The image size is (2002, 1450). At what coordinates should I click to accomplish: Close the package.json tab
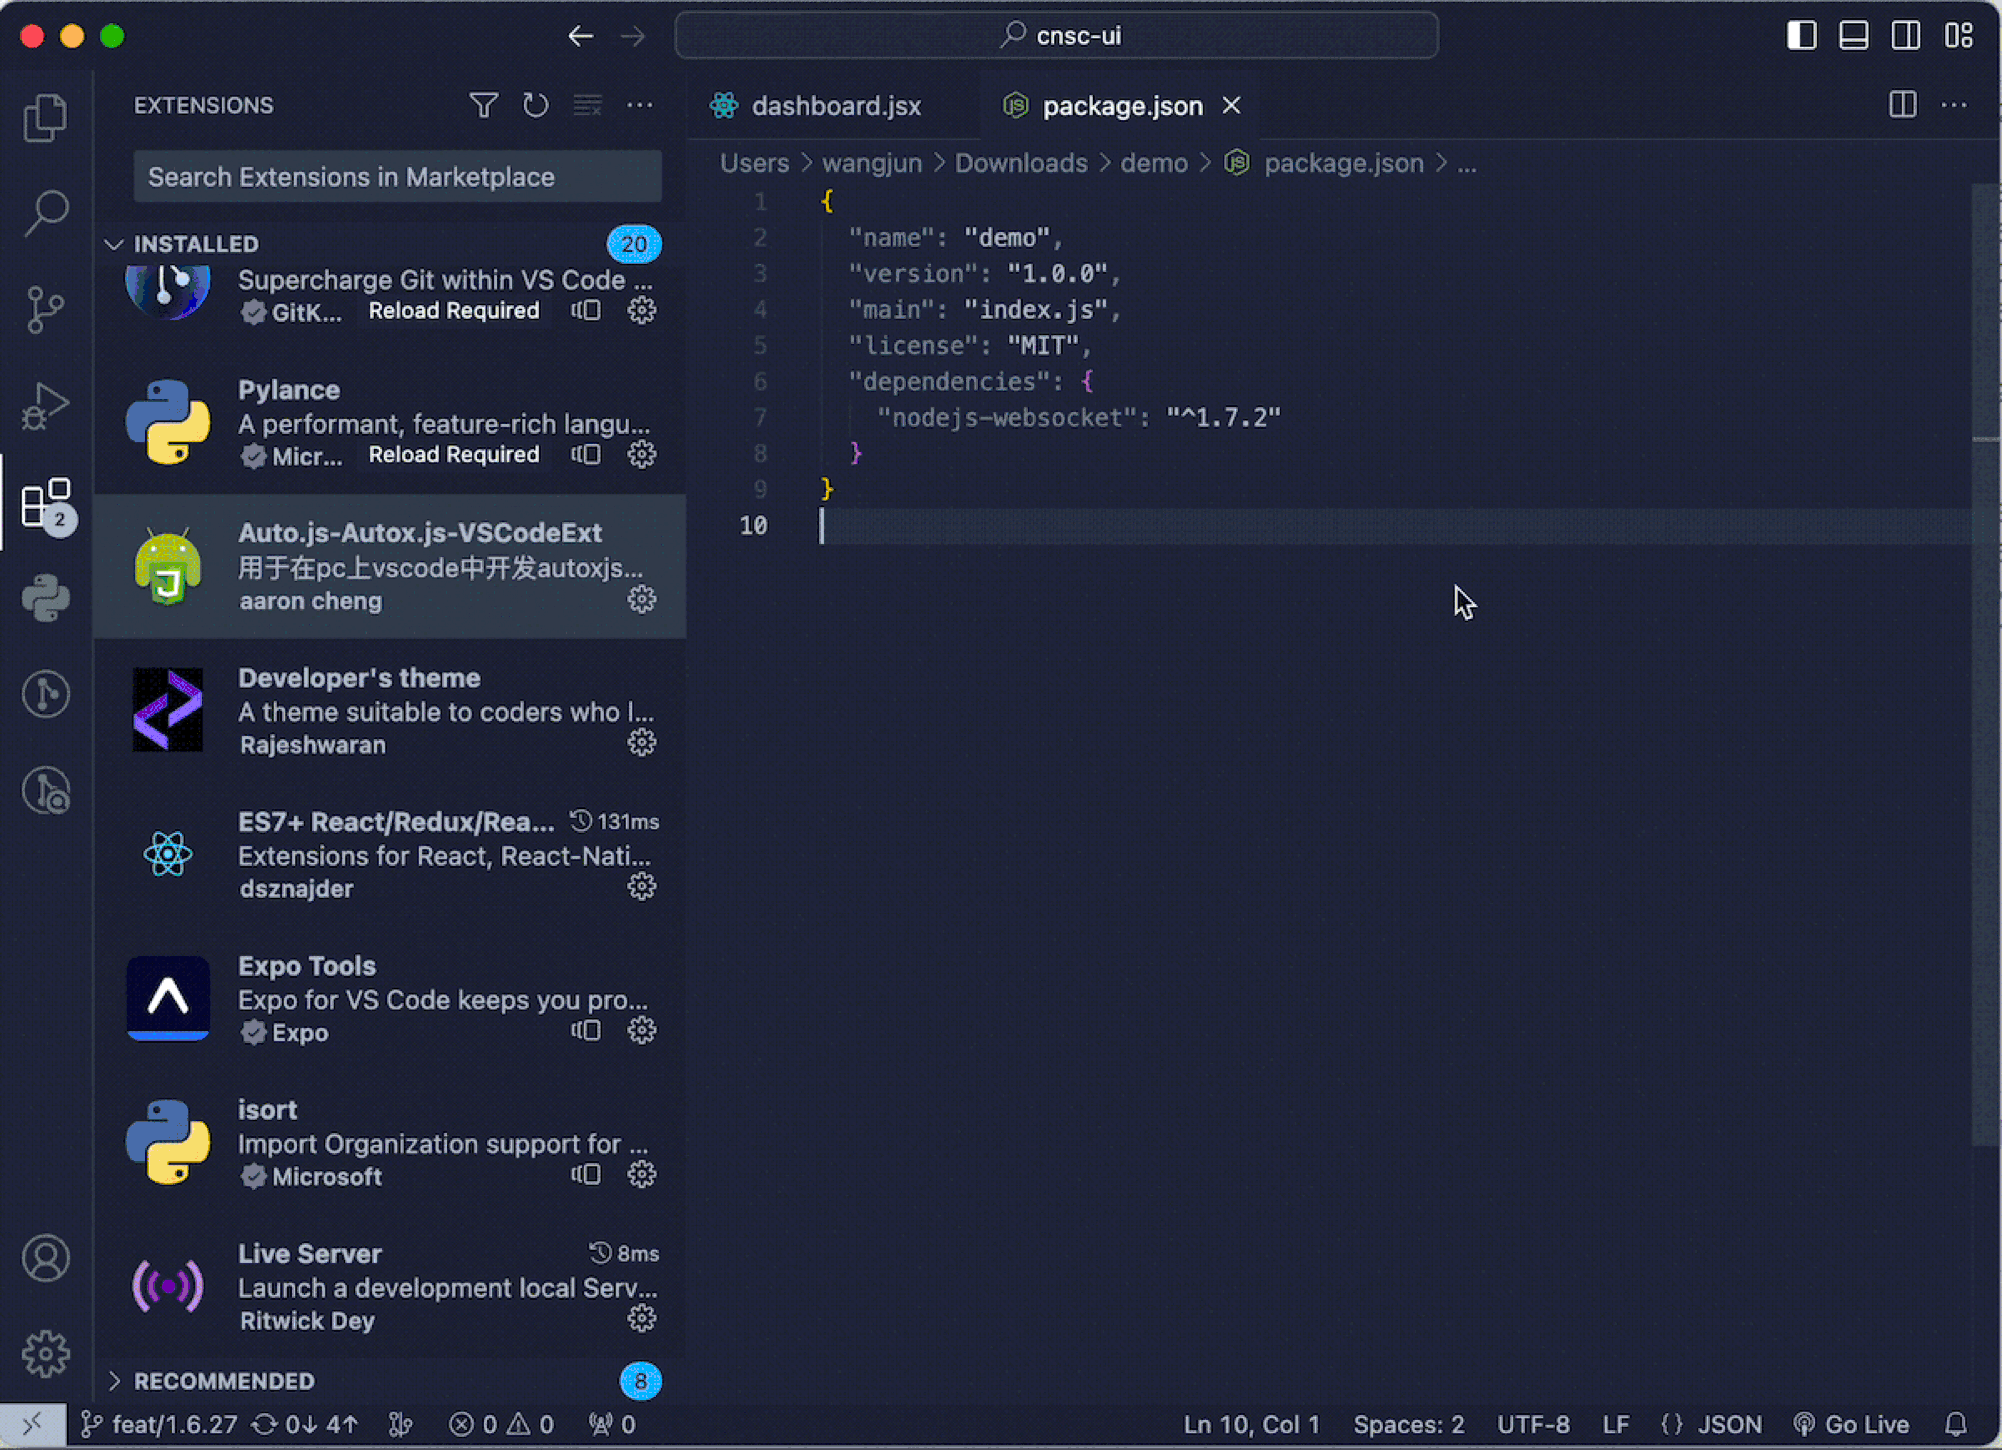[1232, 105]
